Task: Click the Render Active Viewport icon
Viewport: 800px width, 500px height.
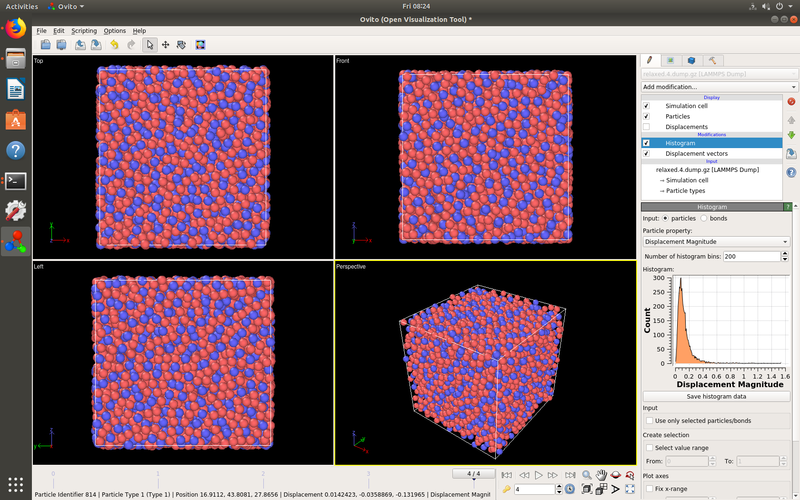Action: pyautogui.click(x=200, y=45)
